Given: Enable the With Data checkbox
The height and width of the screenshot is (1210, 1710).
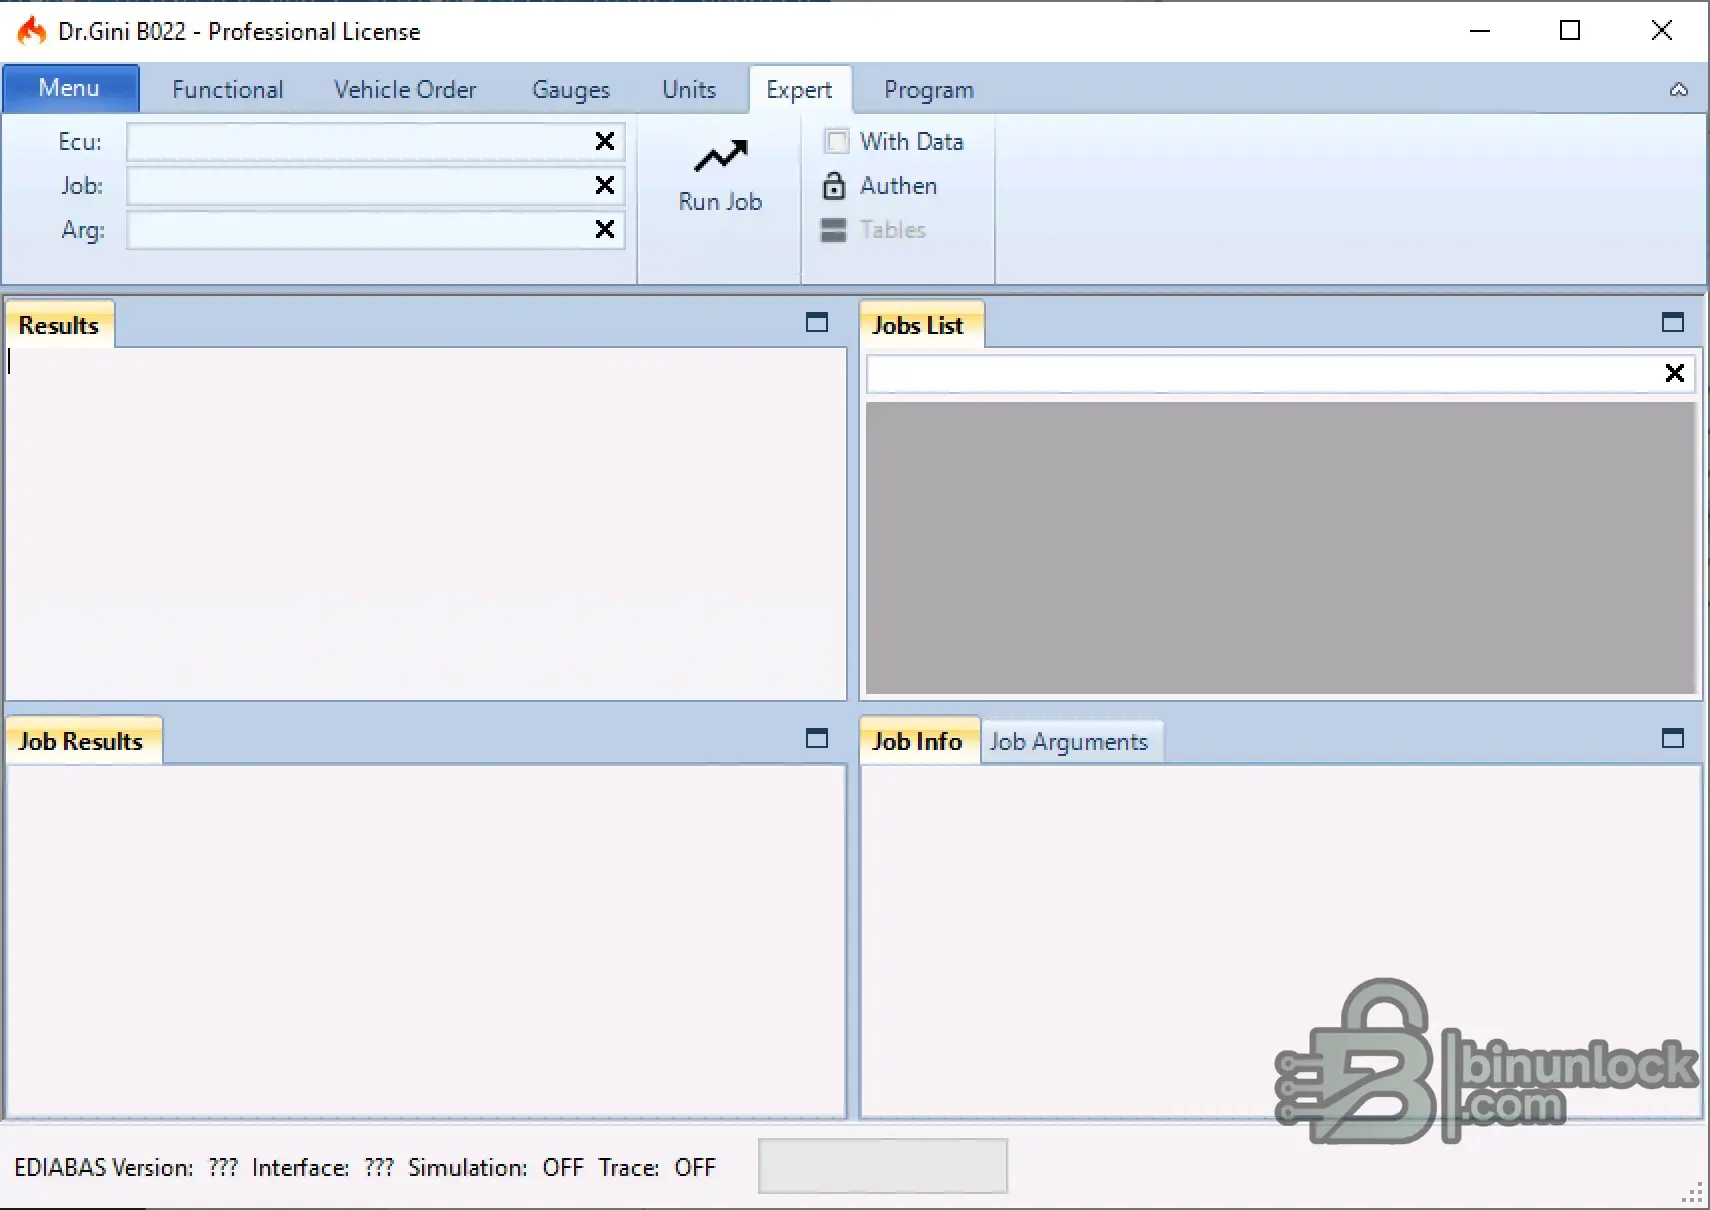Looking at the screenshot, I should pos(837,141).
